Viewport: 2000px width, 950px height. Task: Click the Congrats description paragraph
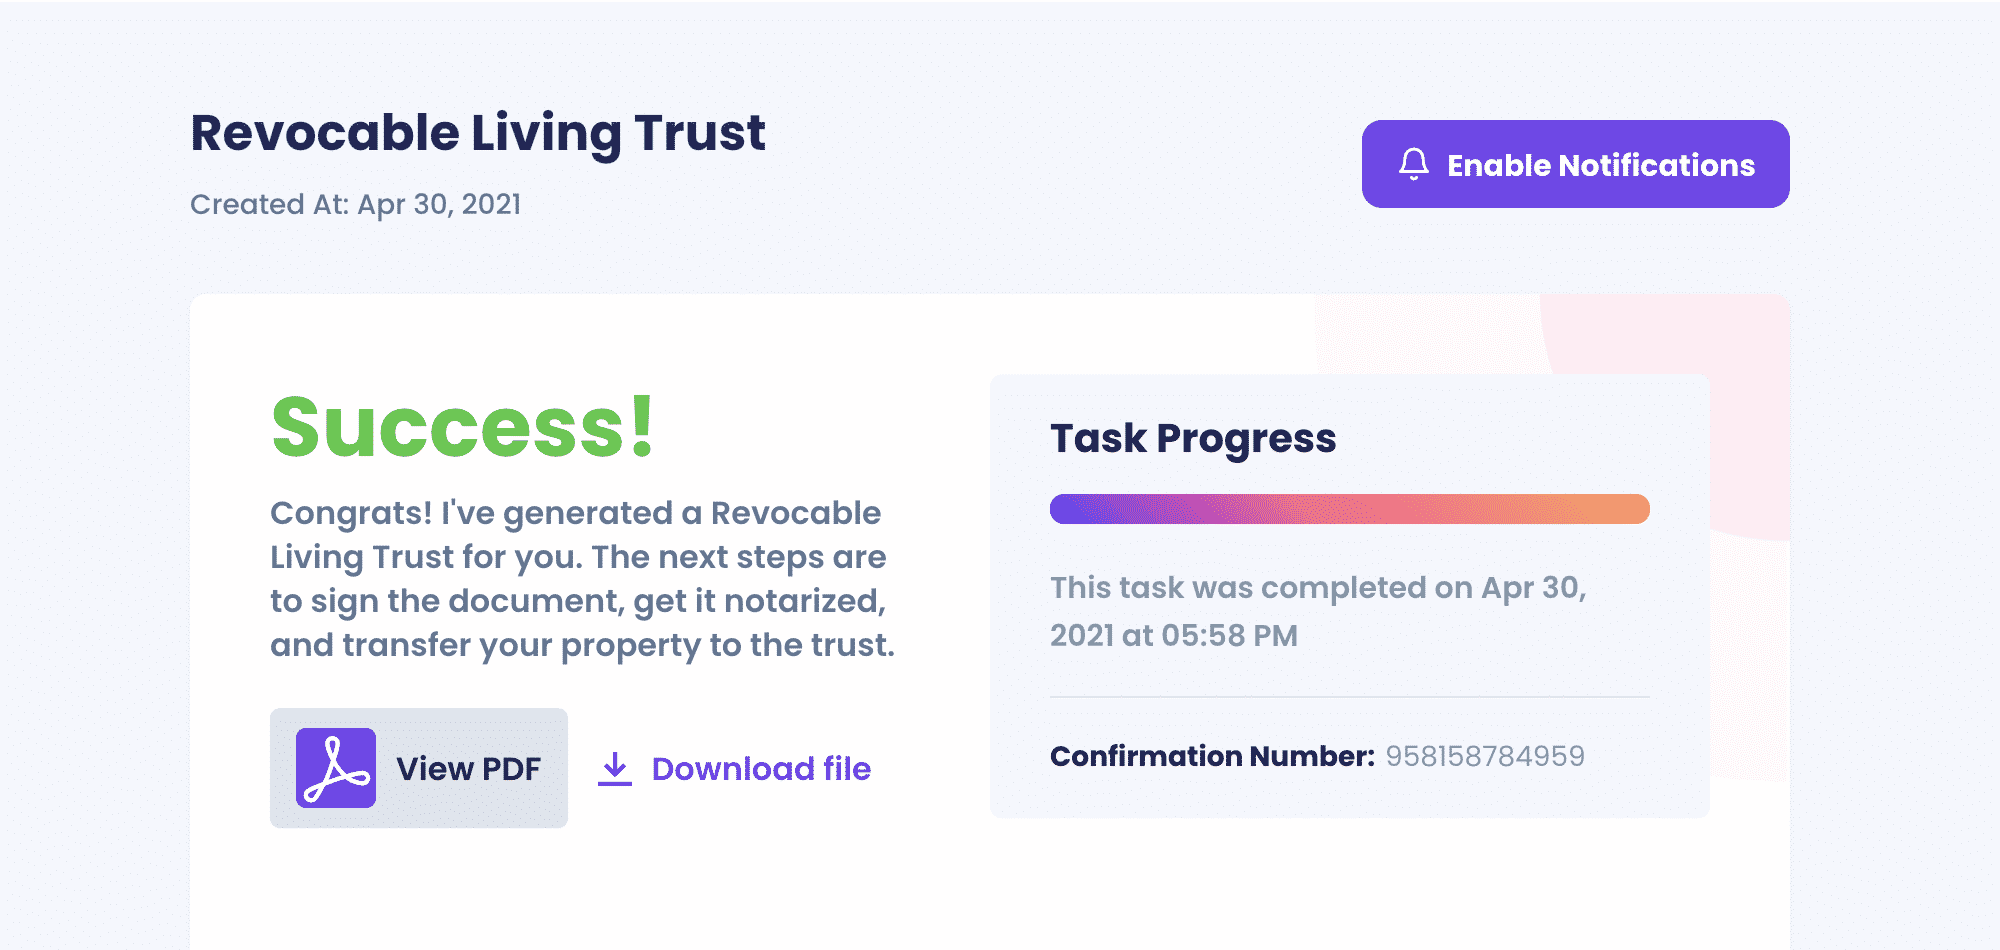pyautogui.click(x=582, y=579)
